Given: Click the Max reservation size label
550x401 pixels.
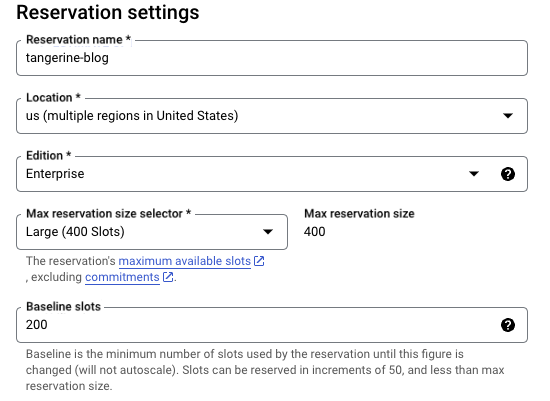Looking at the screenshot, I should click(359, 213).
